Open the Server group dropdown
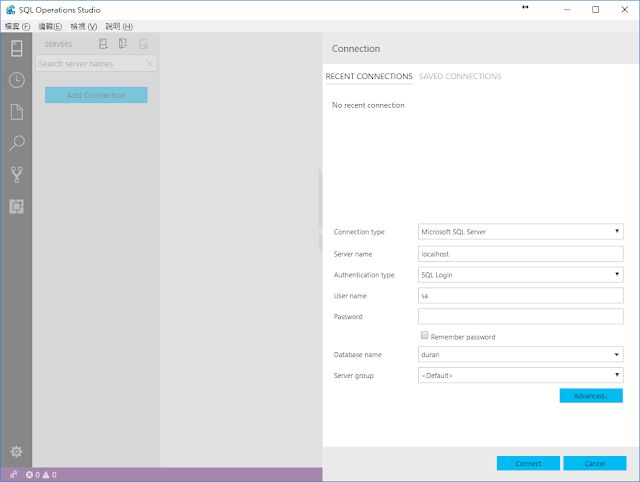The width and height of the screenshot is (640, 482). 520,375
